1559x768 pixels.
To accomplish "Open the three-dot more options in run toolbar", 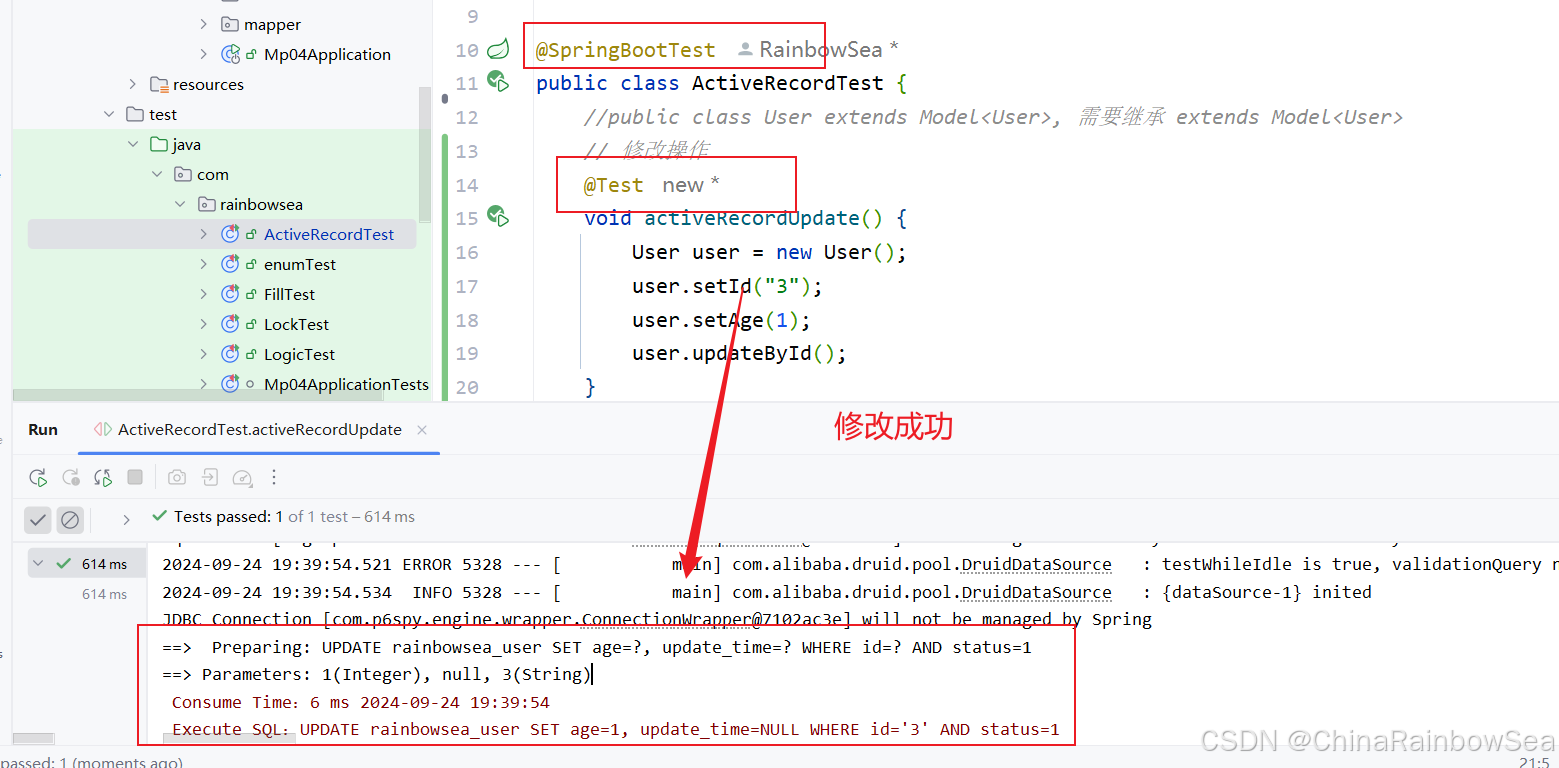I will 274,478.
